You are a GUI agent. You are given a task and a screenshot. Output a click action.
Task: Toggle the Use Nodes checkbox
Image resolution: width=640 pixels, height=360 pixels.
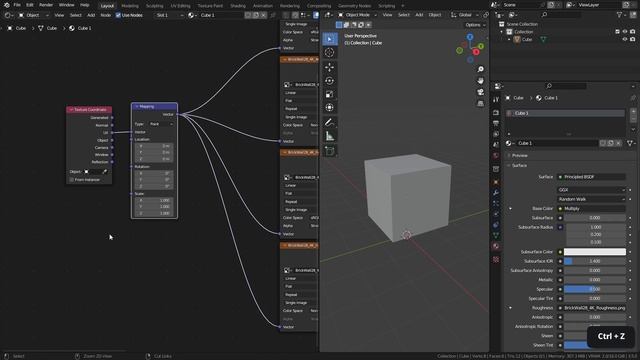(x=118, y=15)
